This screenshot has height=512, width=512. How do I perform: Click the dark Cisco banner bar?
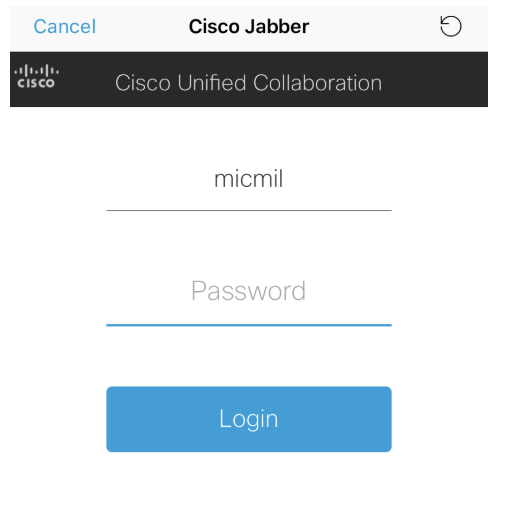(249, 79)
